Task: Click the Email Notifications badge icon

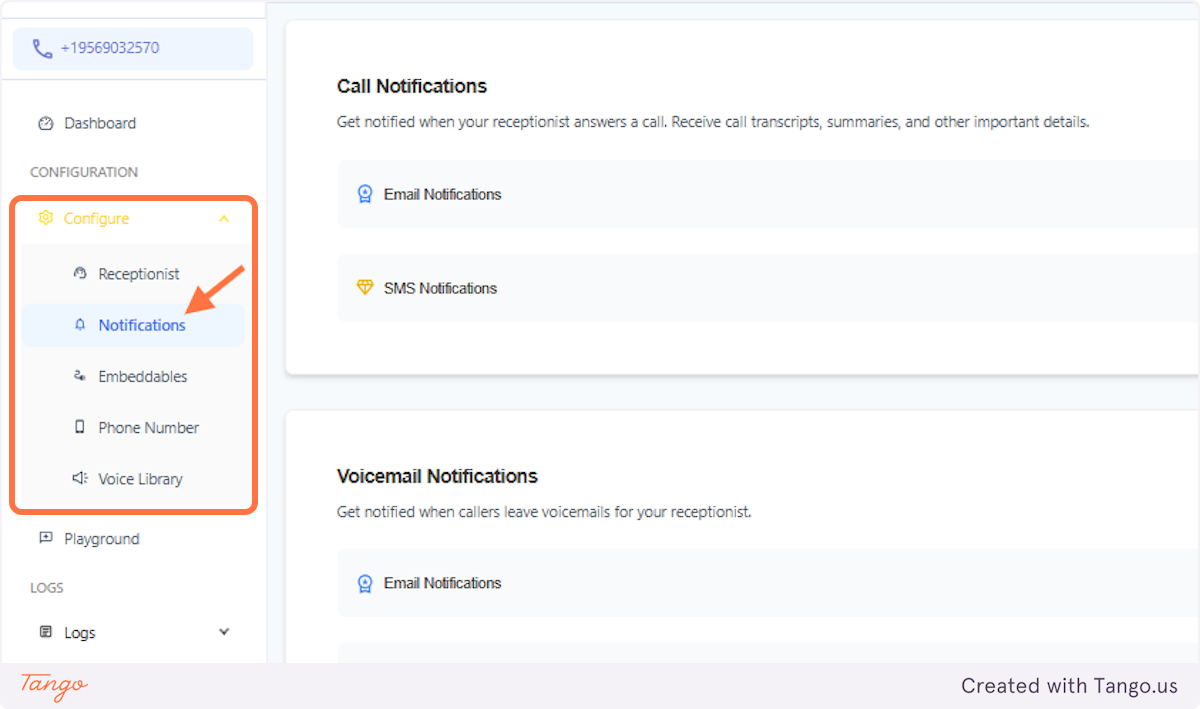Action: coord(366,194)
